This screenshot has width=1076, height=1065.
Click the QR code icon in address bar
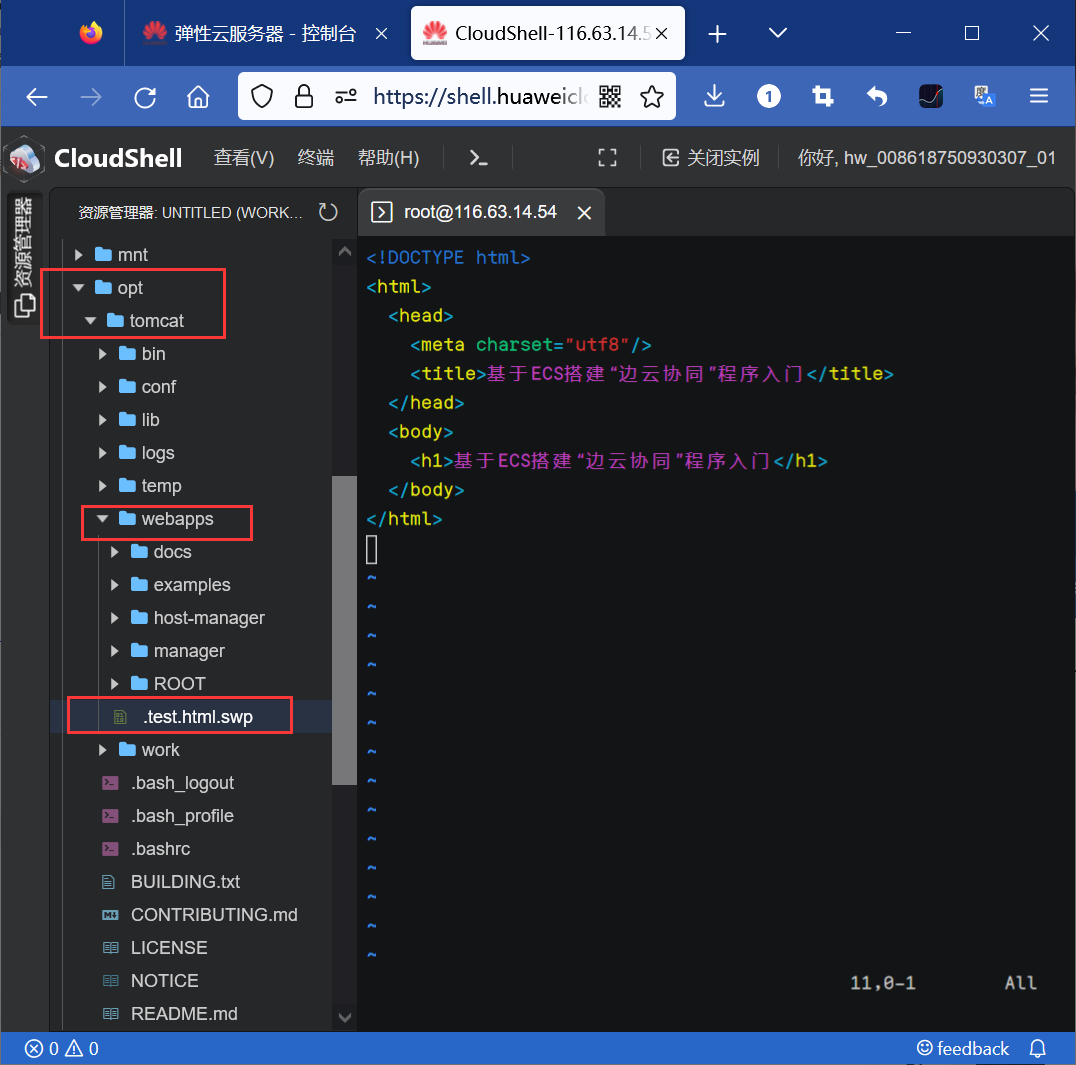[x=610, y=96]
